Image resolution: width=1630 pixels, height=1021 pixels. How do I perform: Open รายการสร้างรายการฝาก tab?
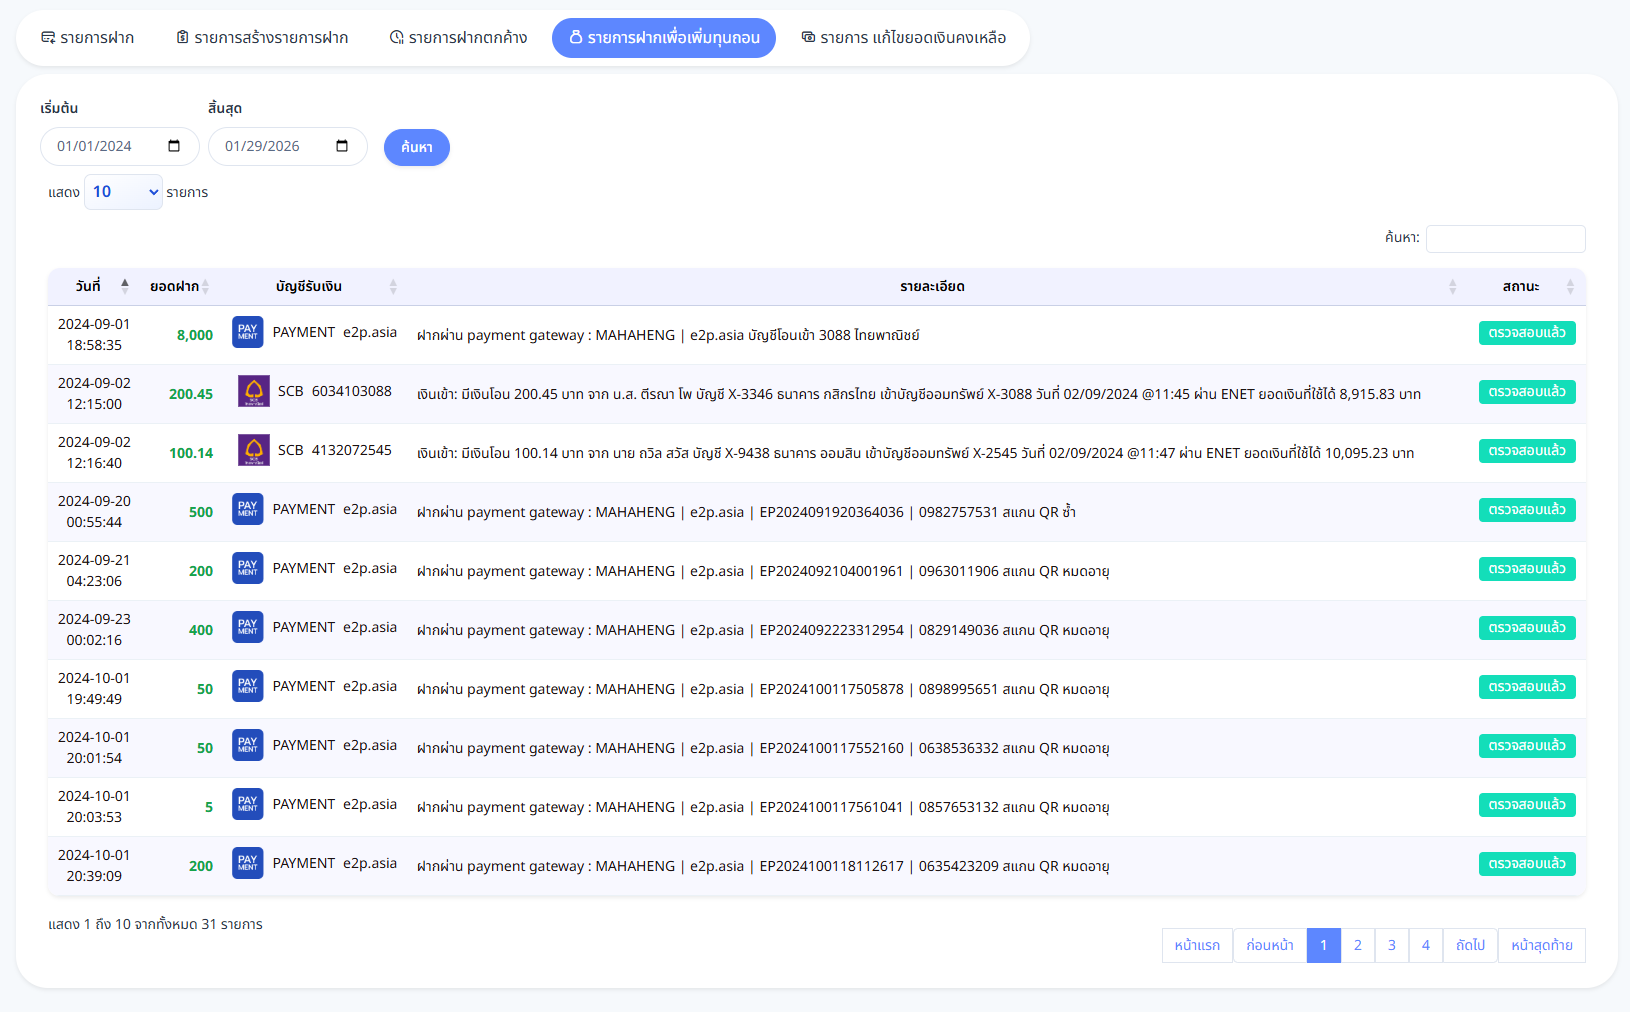coord(262,38)
